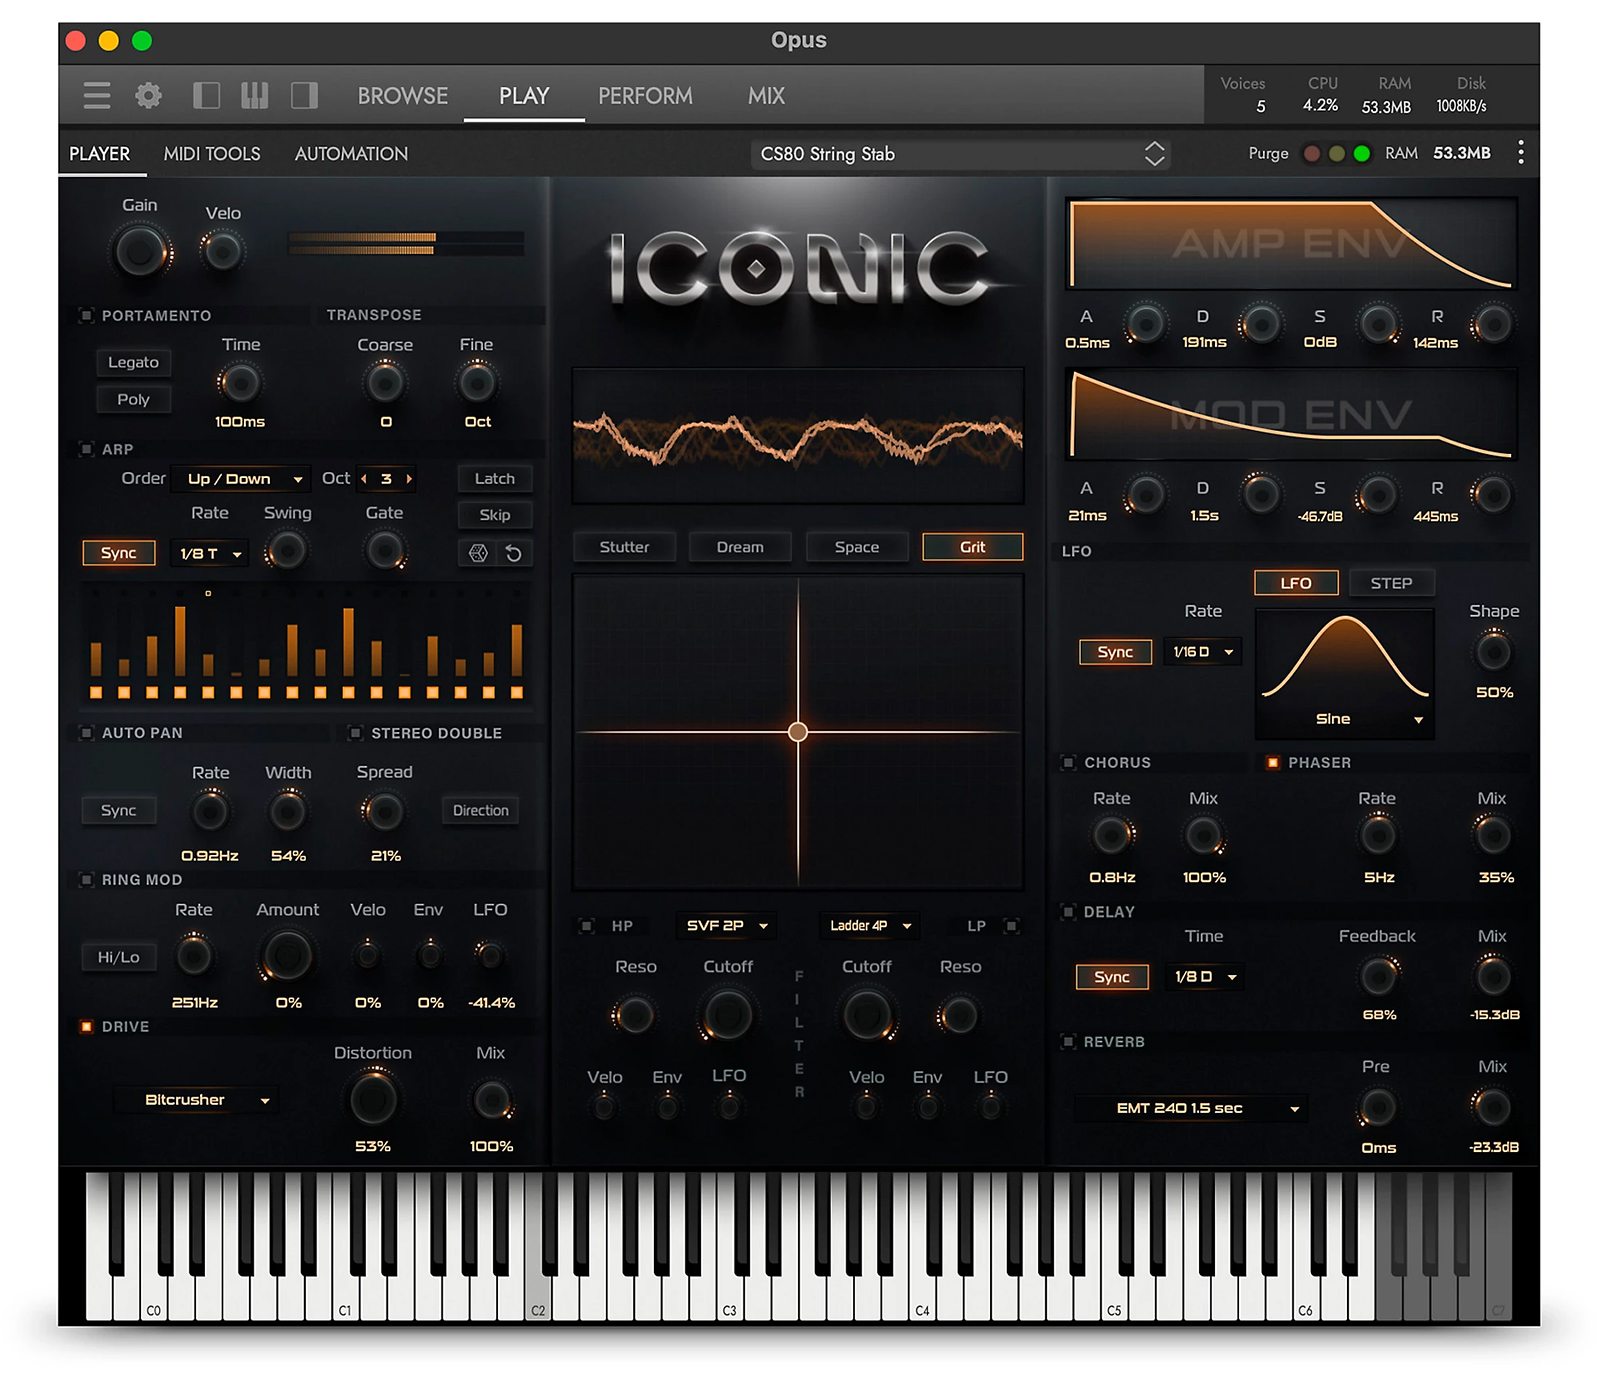This screenshot has height=1377, width=1600.
Task: Open Delay Time 1/8 D dropdown
Action: coord(1205,977)
